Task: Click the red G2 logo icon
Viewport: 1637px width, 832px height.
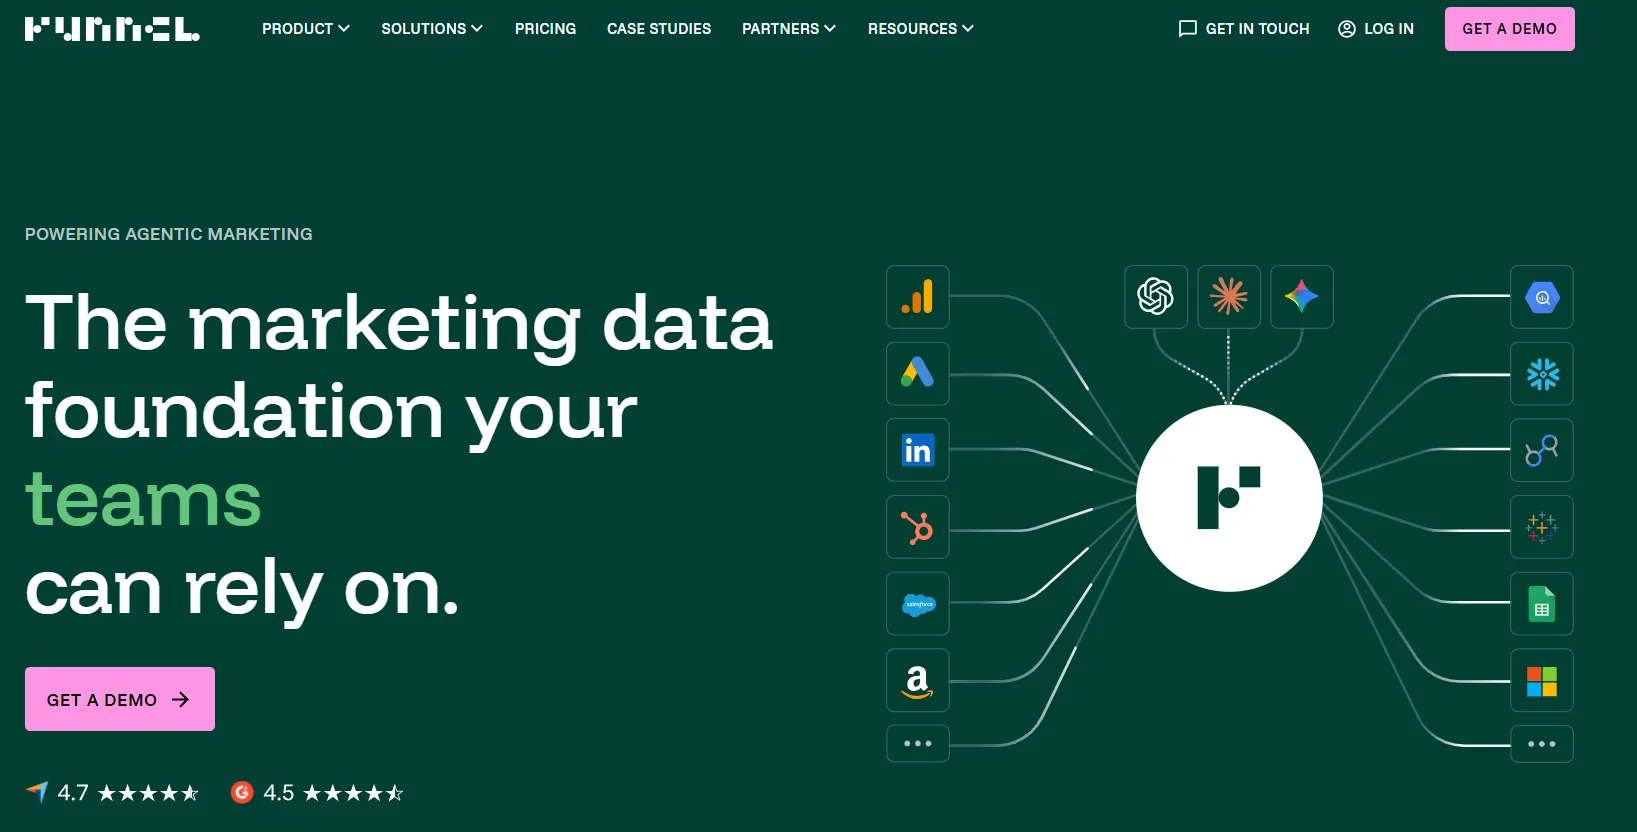Action: point(242,793)
